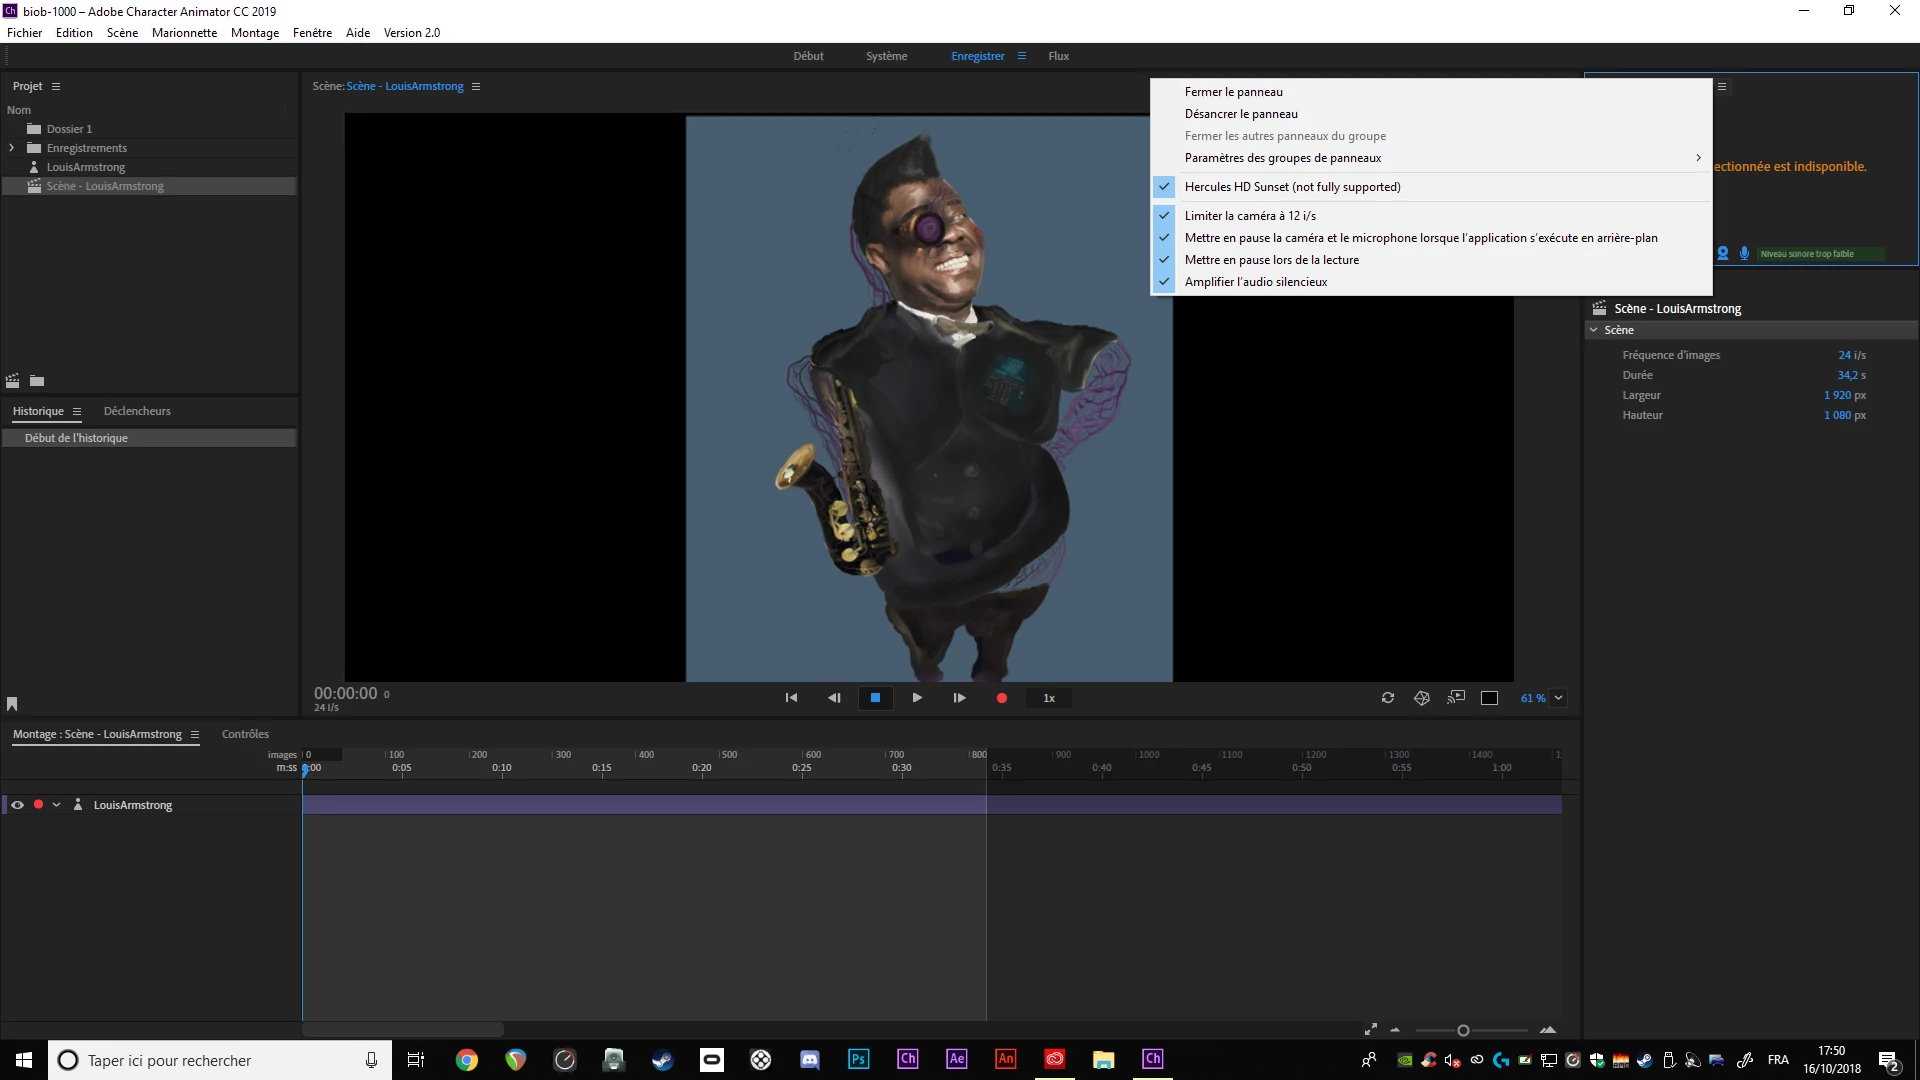1920x1080 pixels.
Task: Toggle the microphone input icon
Action: (x=1744, y=254)
